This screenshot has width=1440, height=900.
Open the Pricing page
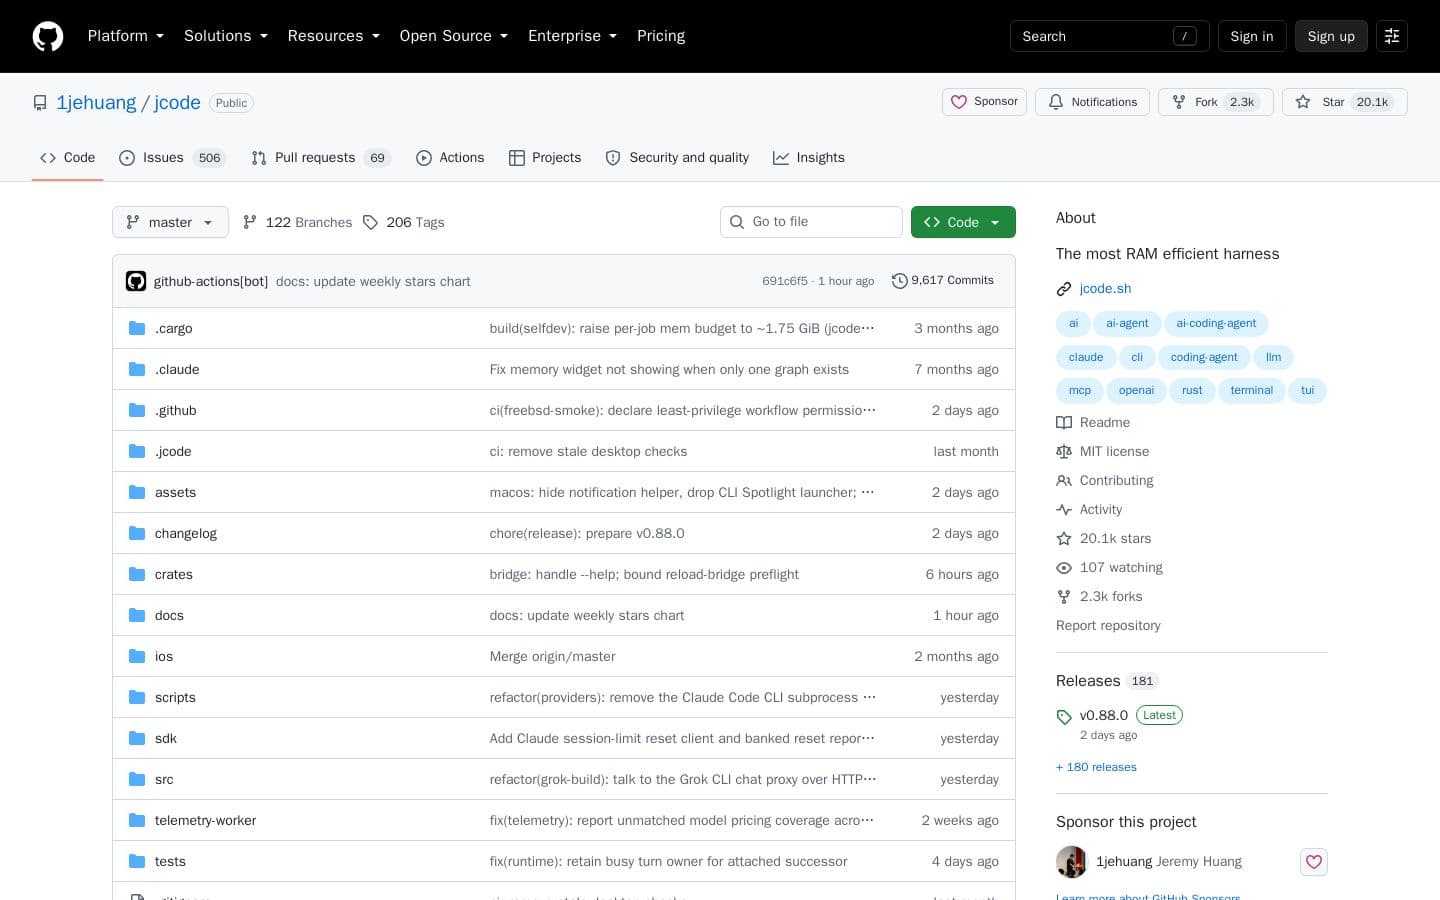click(661, 36)
